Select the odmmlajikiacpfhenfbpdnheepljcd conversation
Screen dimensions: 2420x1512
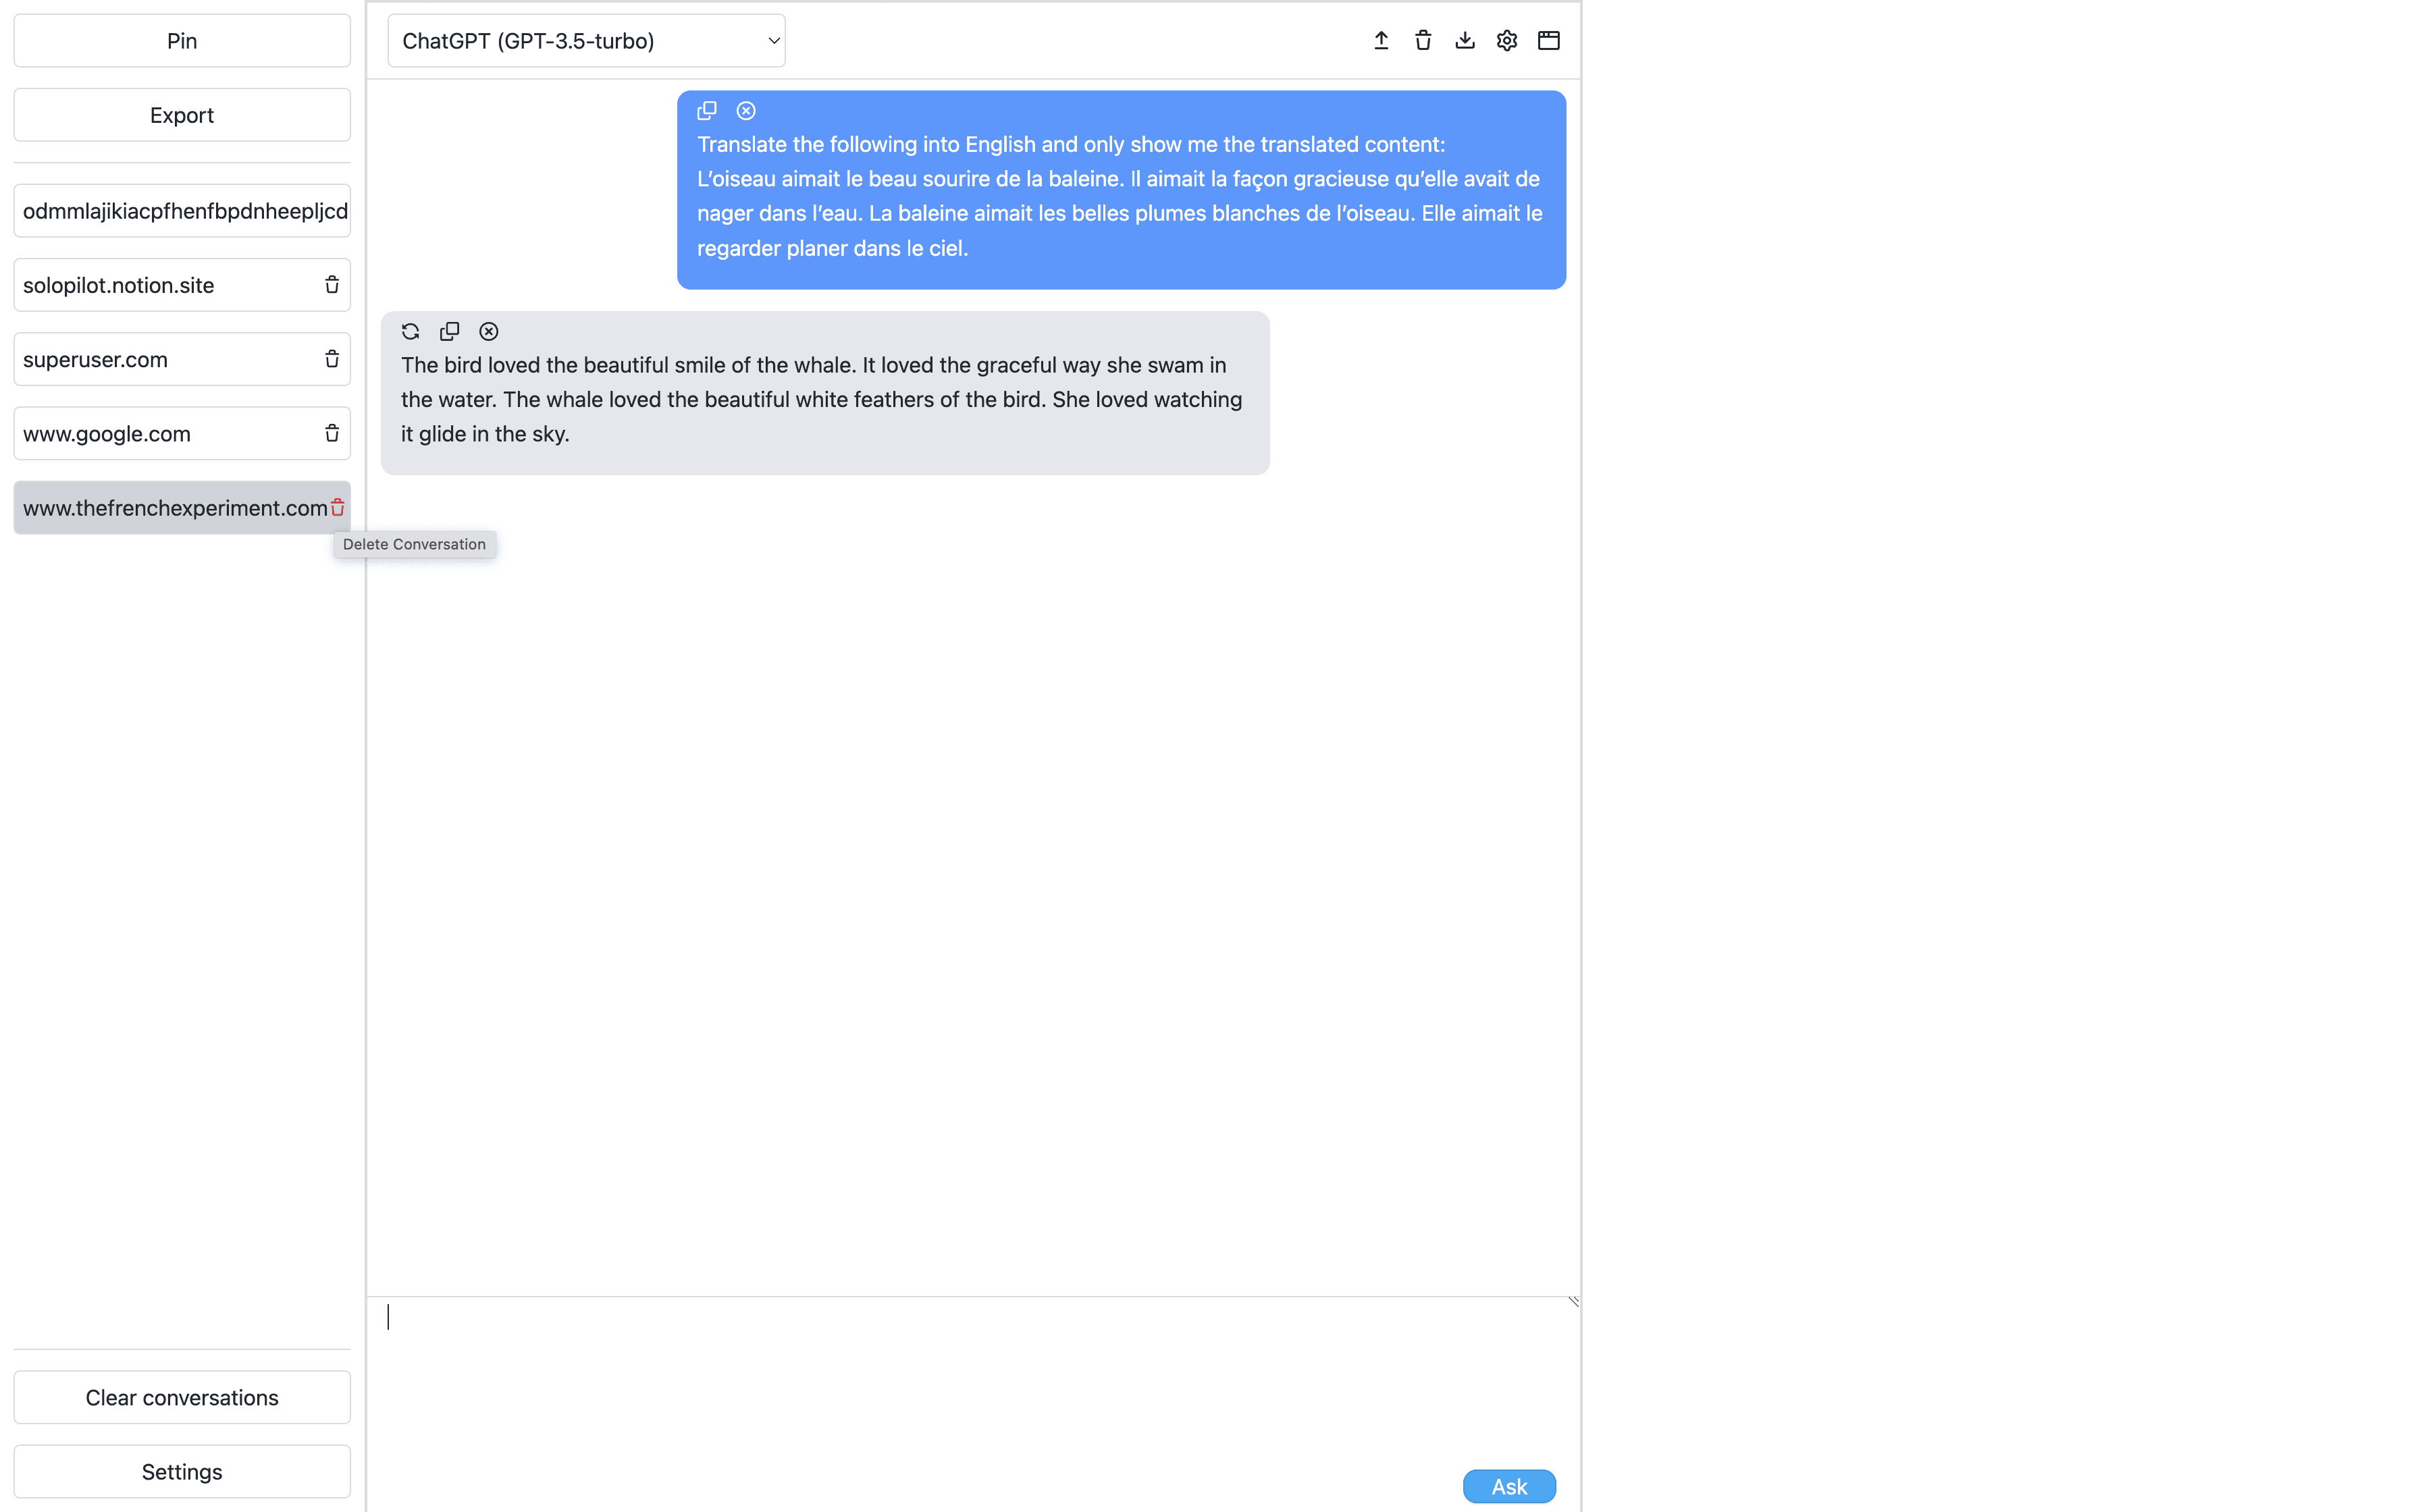[x=182, y=211]
